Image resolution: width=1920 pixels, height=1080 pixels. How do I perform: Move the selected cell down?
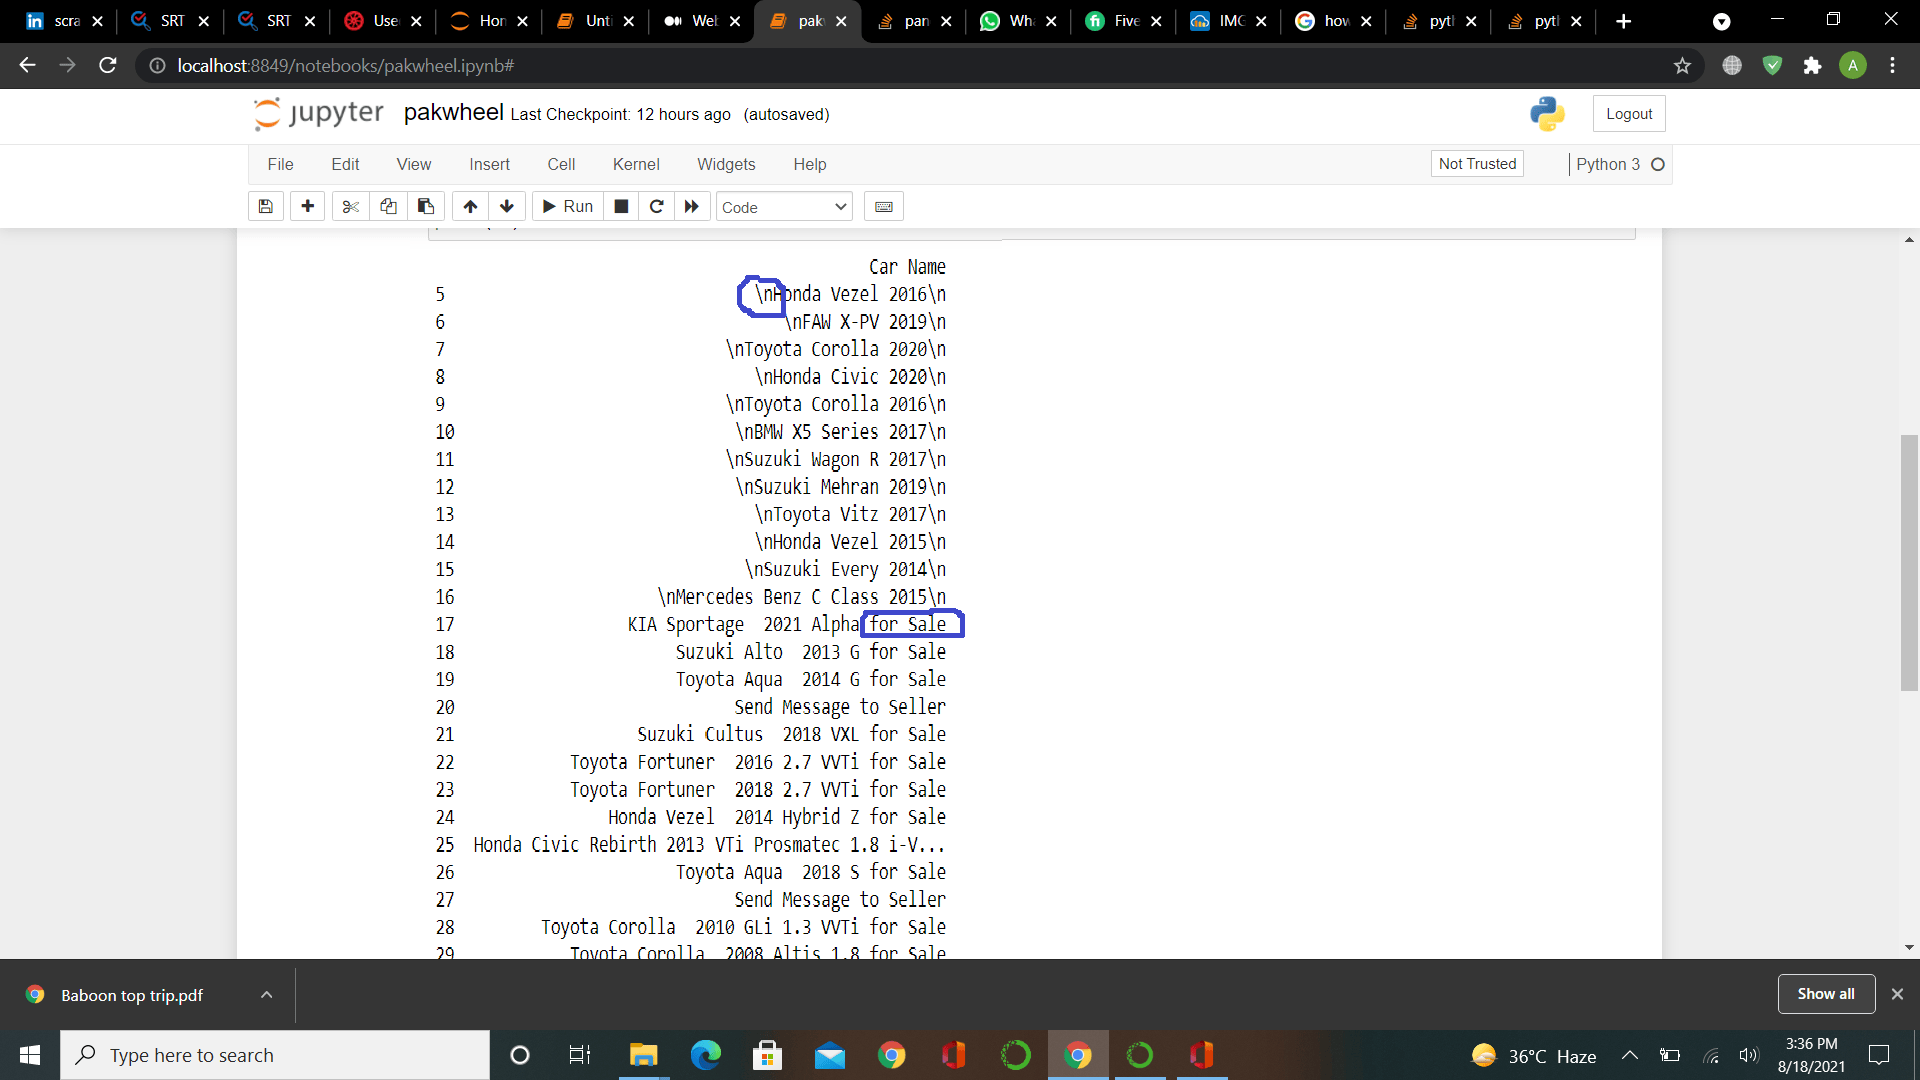coord(507,207)
